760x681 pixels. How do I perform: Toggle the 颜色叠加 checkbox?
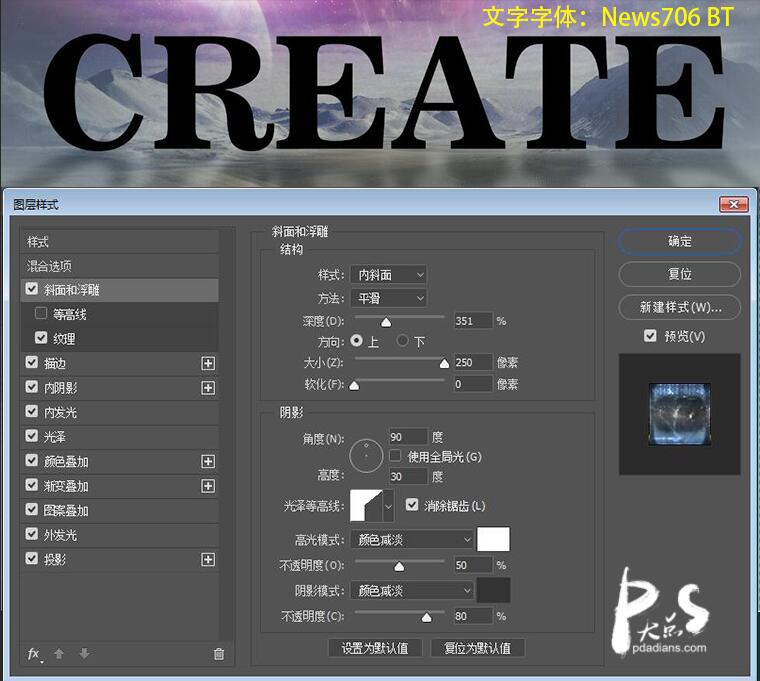click(32, 460)
